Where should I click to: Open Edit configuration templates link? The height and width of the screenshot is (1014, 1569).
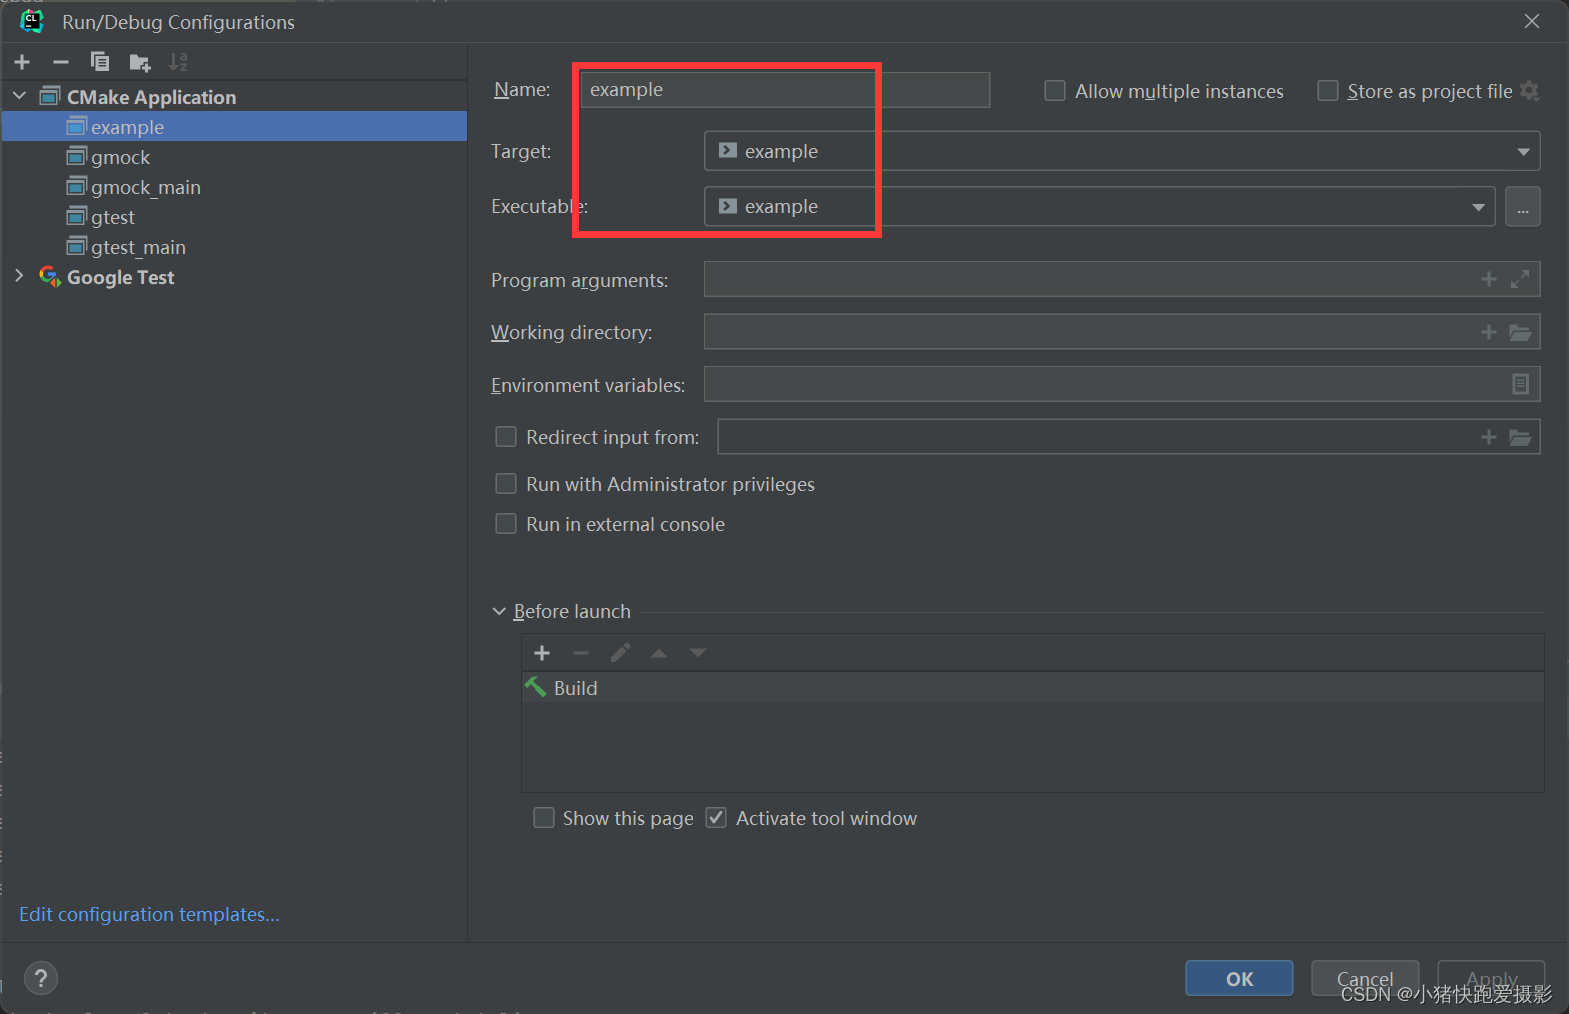tap(149, 914)
